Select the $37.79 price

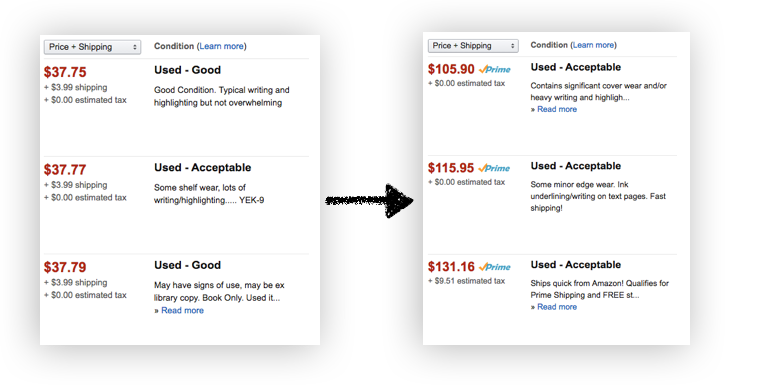[65, 267]
